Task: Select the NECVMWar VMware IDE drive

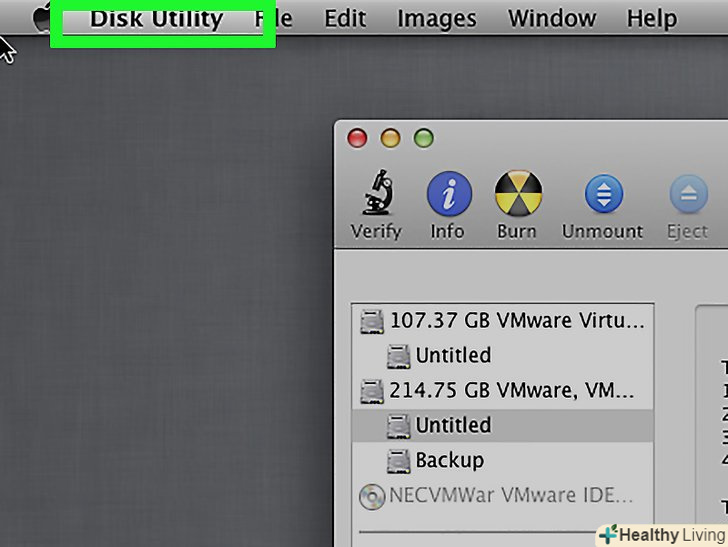Action: coord(503,495)
